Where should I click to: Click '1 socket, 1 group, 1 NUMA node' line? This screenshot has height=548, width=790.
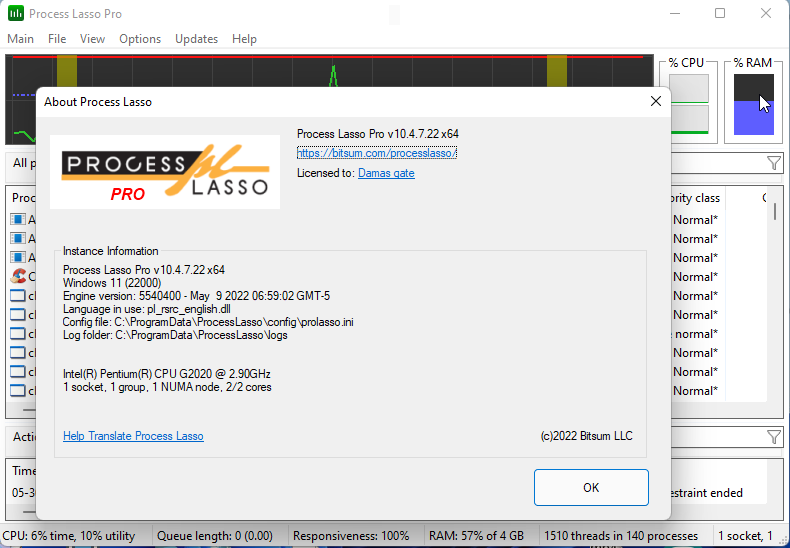(167, 387)
